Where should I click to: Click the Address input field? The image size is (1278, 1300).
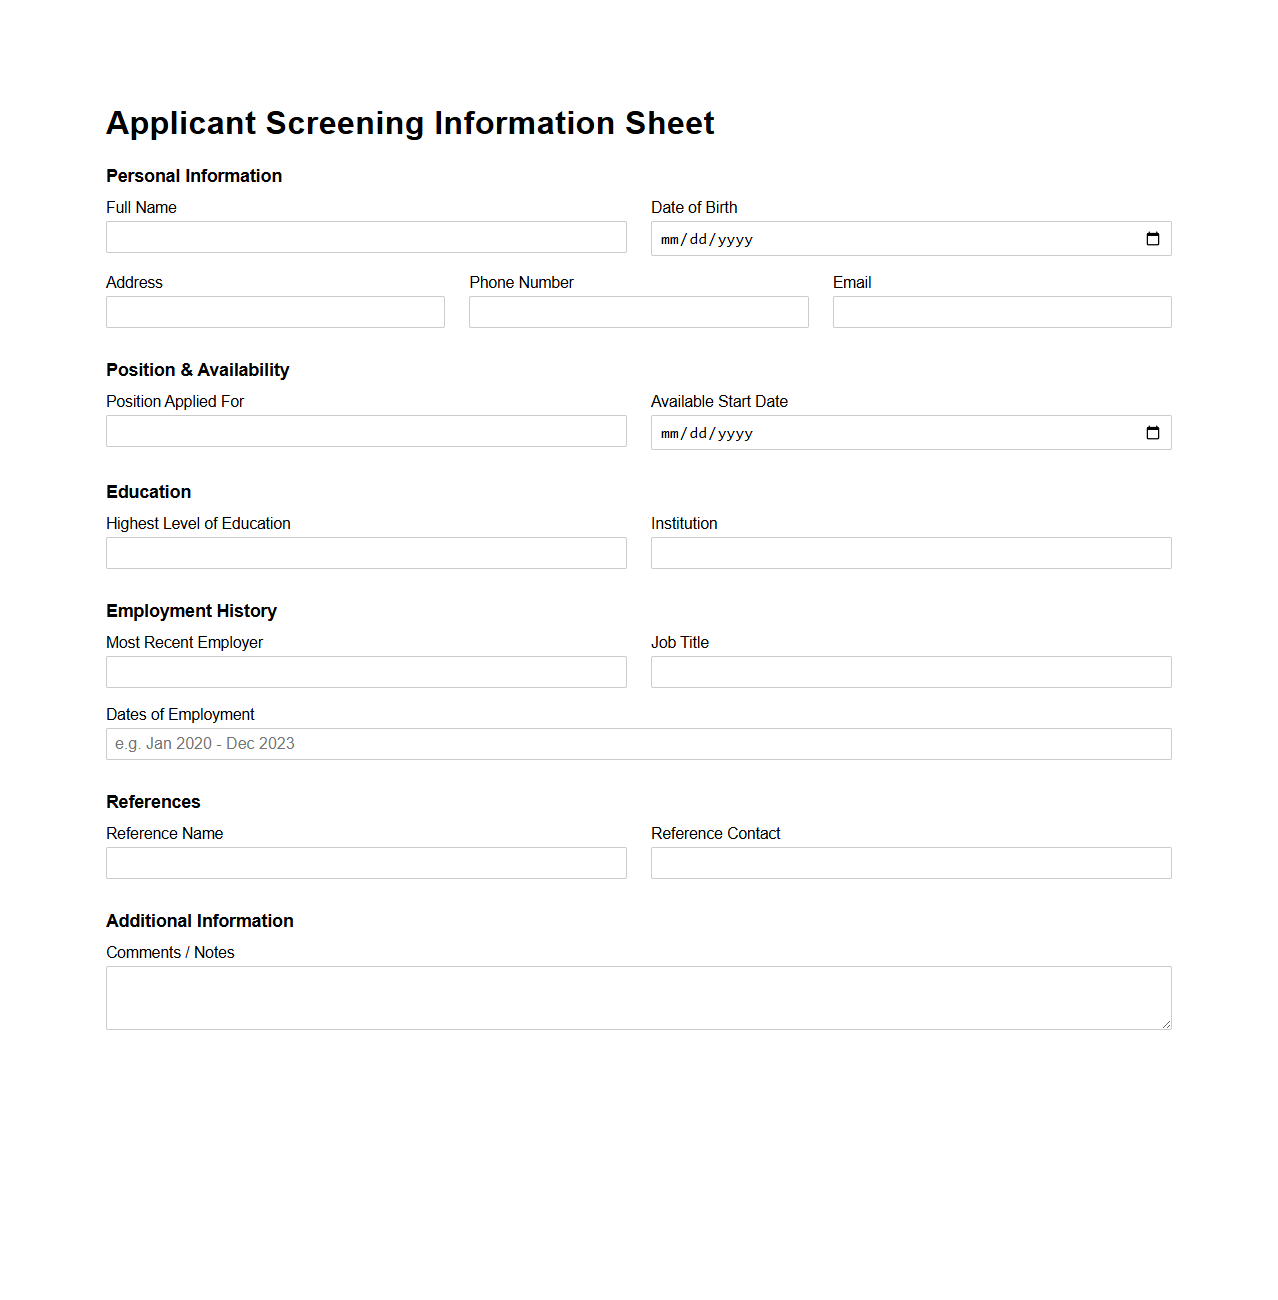point(275,311)
